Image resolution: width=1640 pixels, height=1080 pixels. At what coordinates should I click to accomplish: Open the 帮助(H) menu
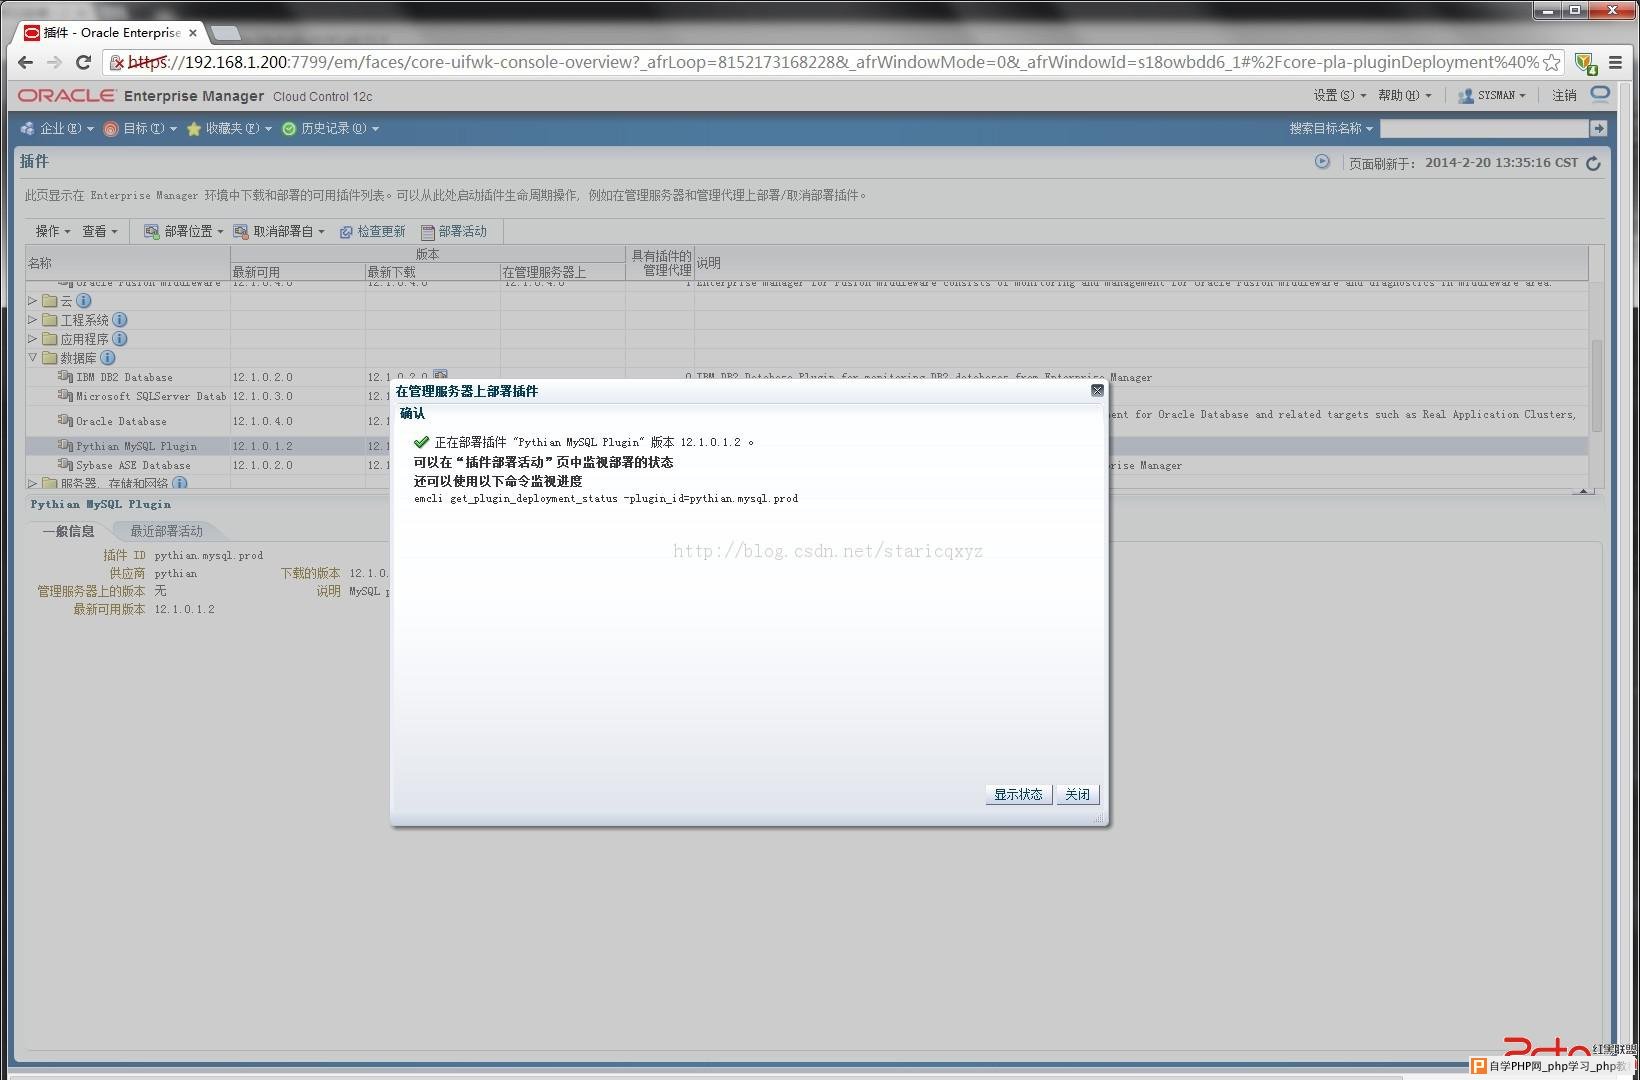pos(1404,96)
